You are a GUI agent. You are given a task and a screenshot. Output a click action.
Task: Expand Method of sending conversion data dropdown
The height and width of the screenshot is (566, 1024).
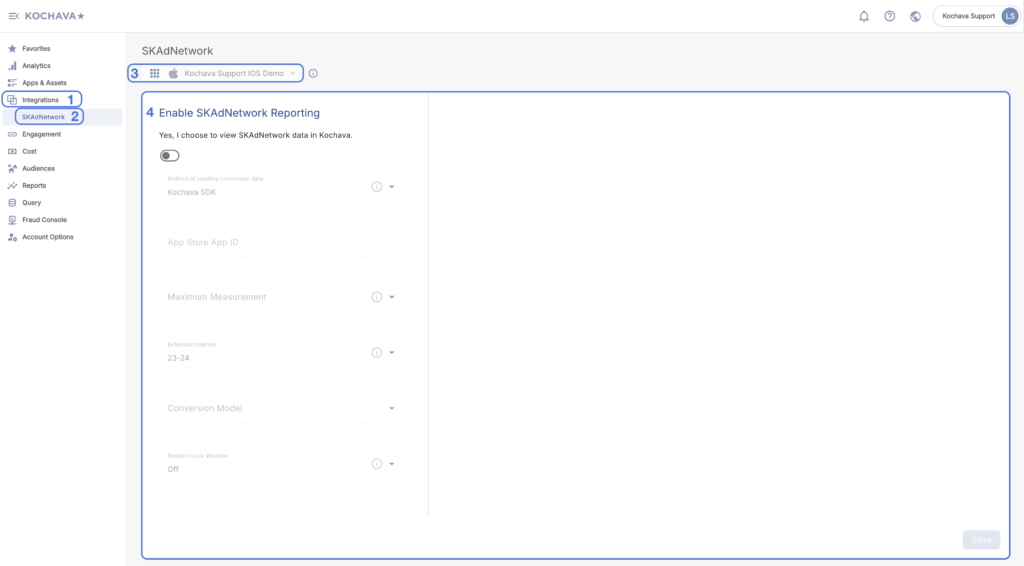392,187
